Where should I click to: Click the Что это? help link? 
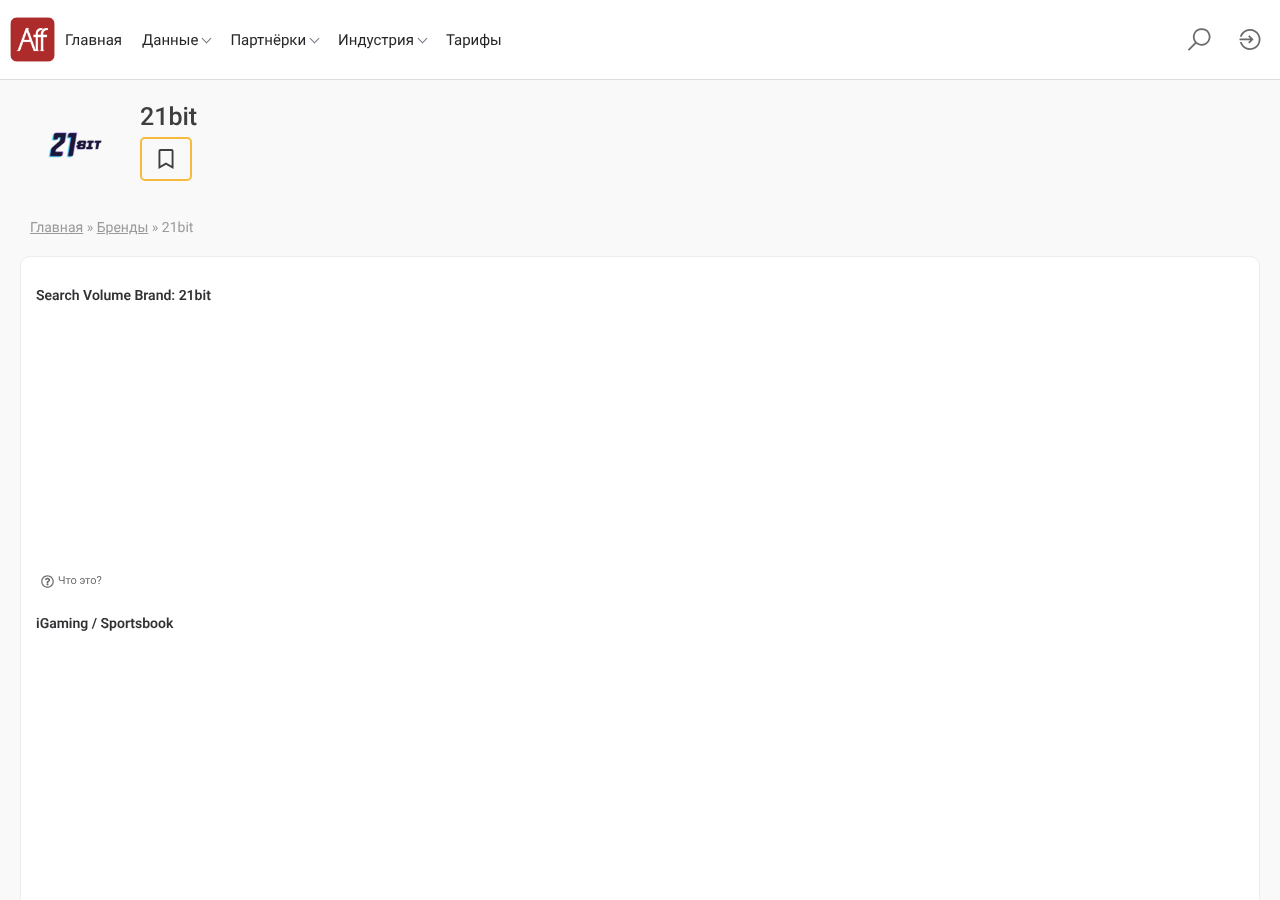tap(80, 580)
